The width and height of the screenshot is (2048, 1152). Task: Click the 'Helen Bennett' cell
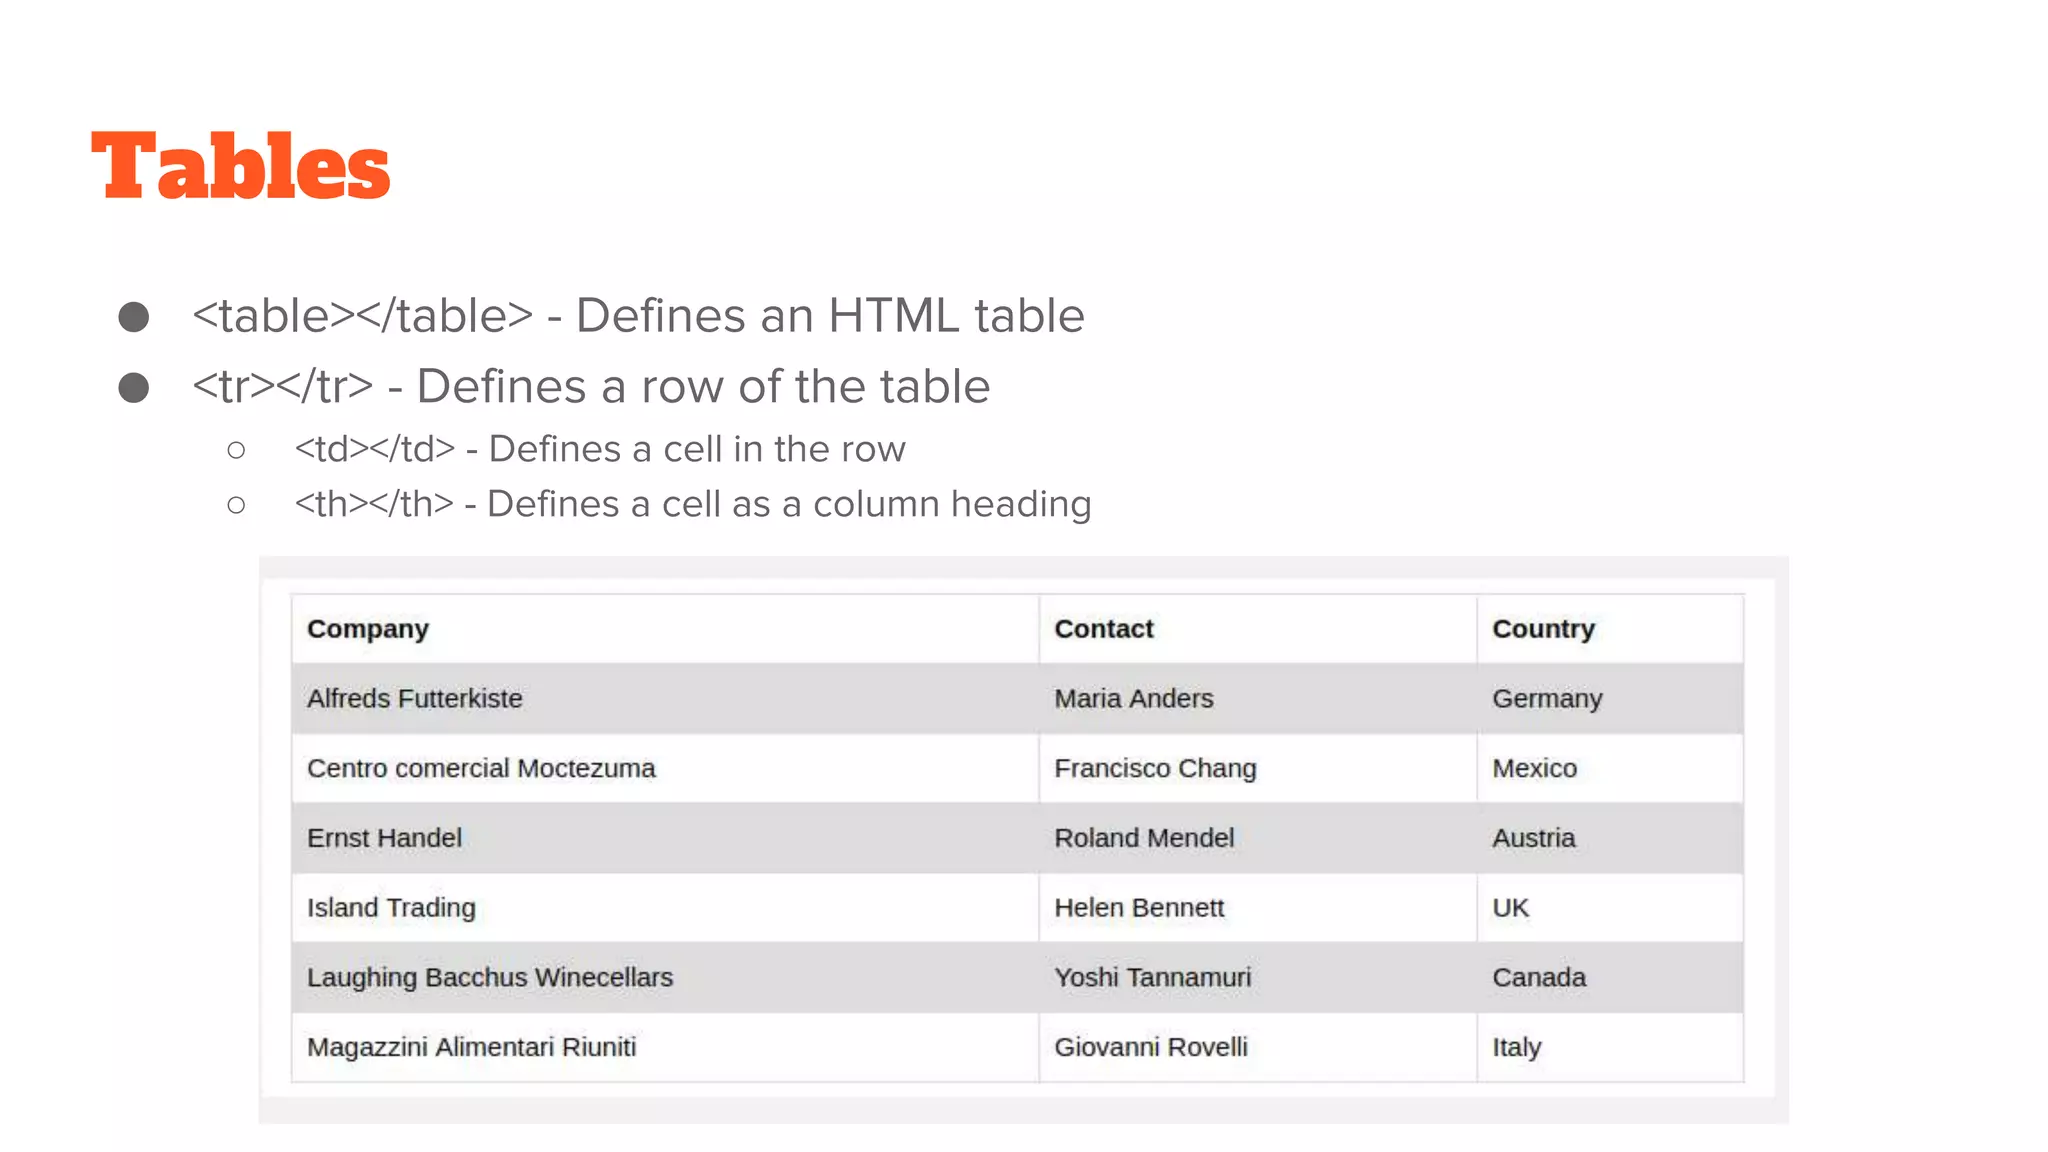1258,907
